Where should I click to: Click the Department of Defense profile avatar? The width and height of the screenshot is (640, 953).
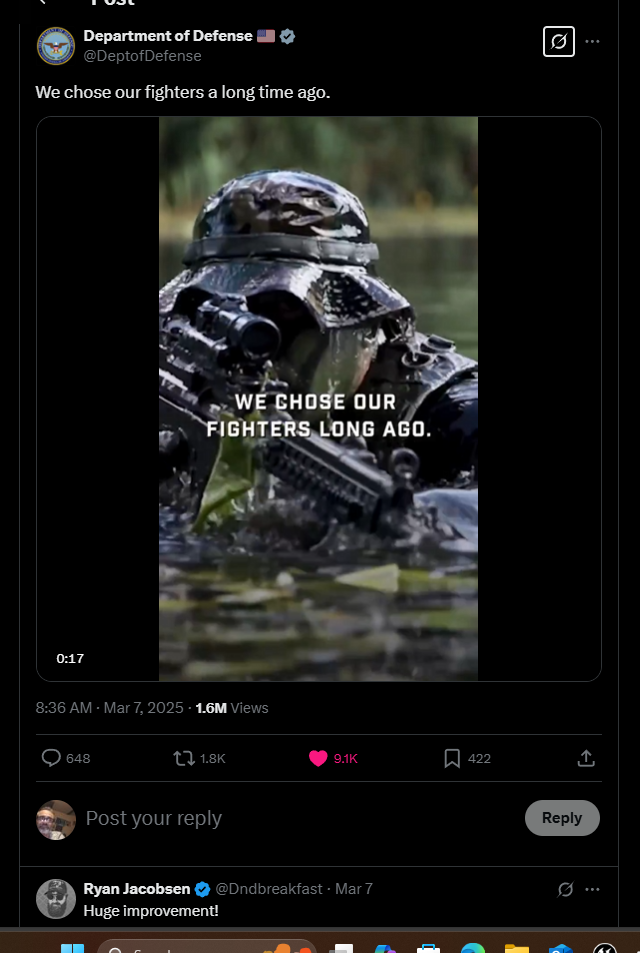pos(56,46)
